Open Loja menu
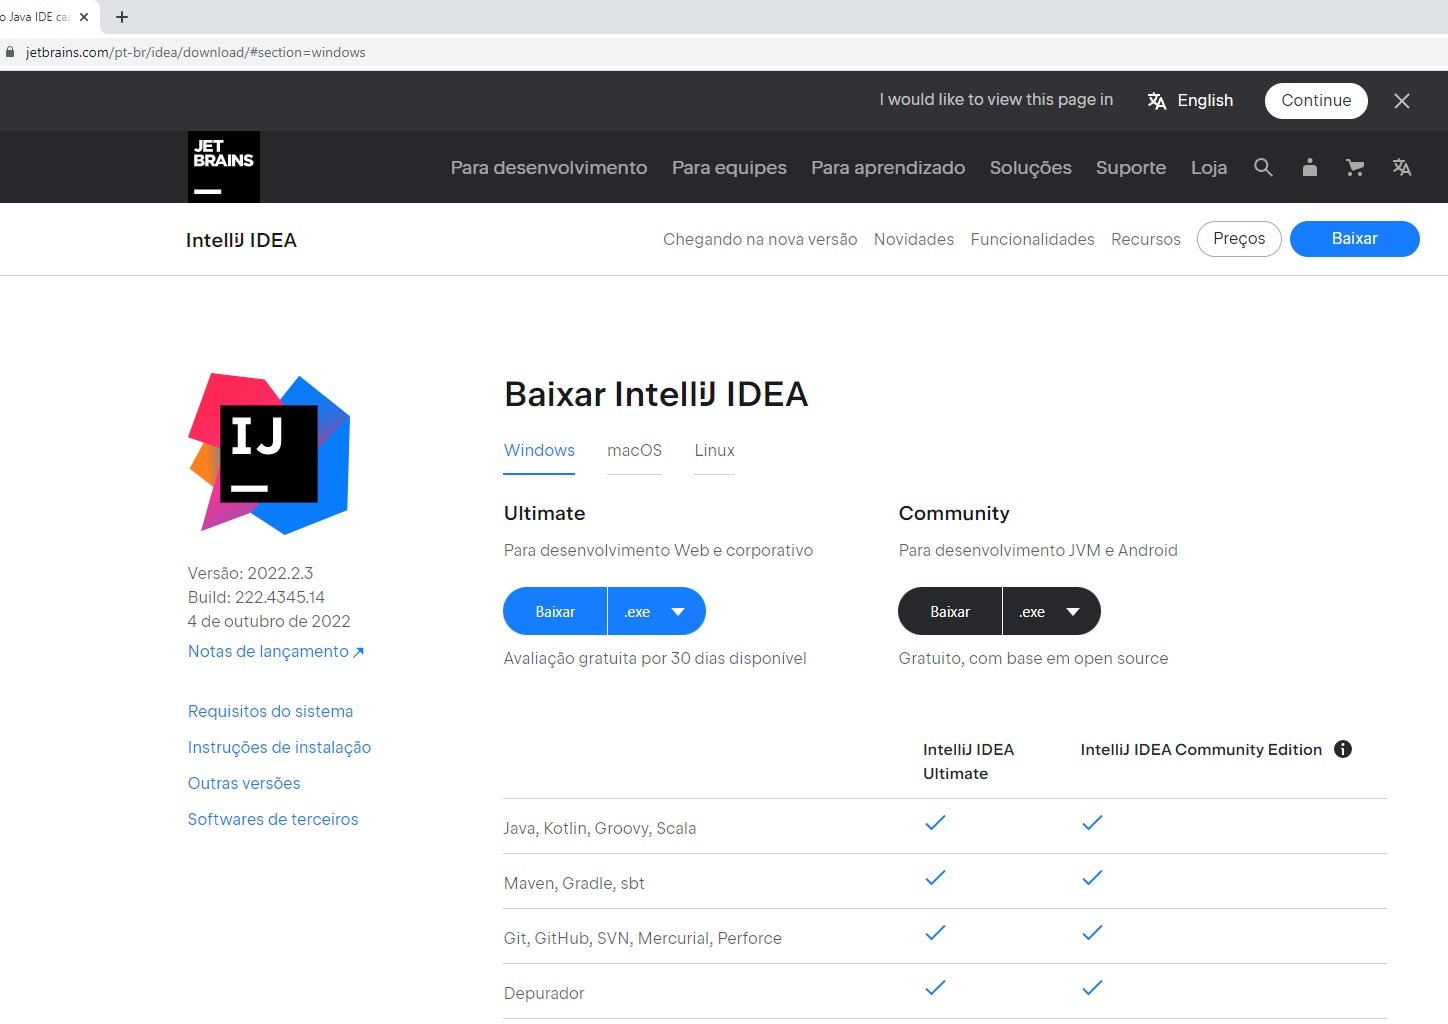The image size is (1448, 1024). pyautogui.click(x=1209, y=168)
